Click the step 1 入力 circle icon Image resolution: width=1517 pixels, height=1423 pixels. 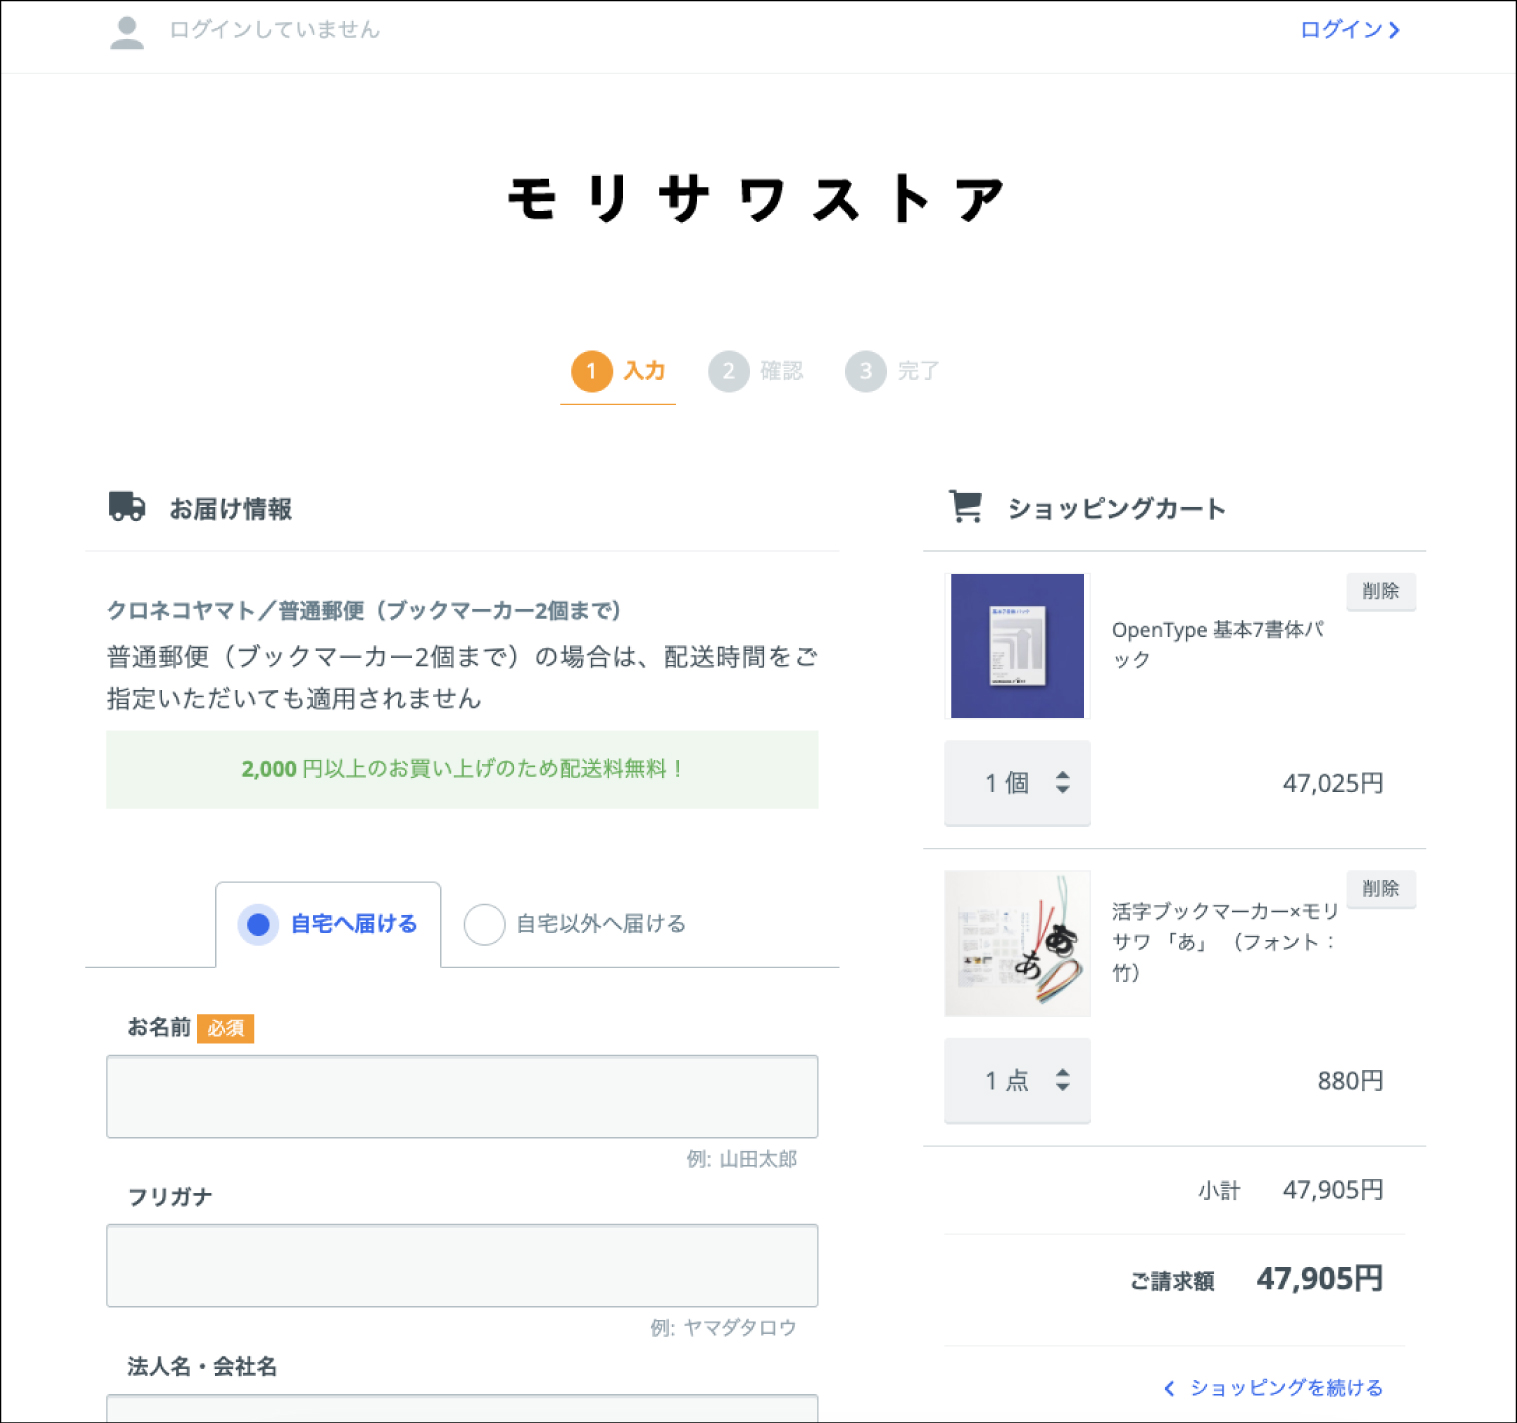(x=592, y=371)
